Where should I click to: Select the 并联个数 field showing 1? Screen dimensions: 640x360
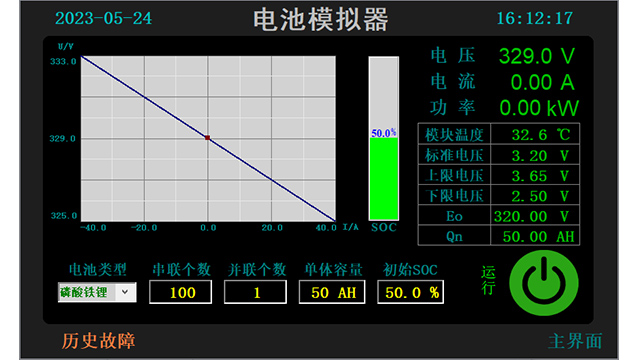[255, 292]
